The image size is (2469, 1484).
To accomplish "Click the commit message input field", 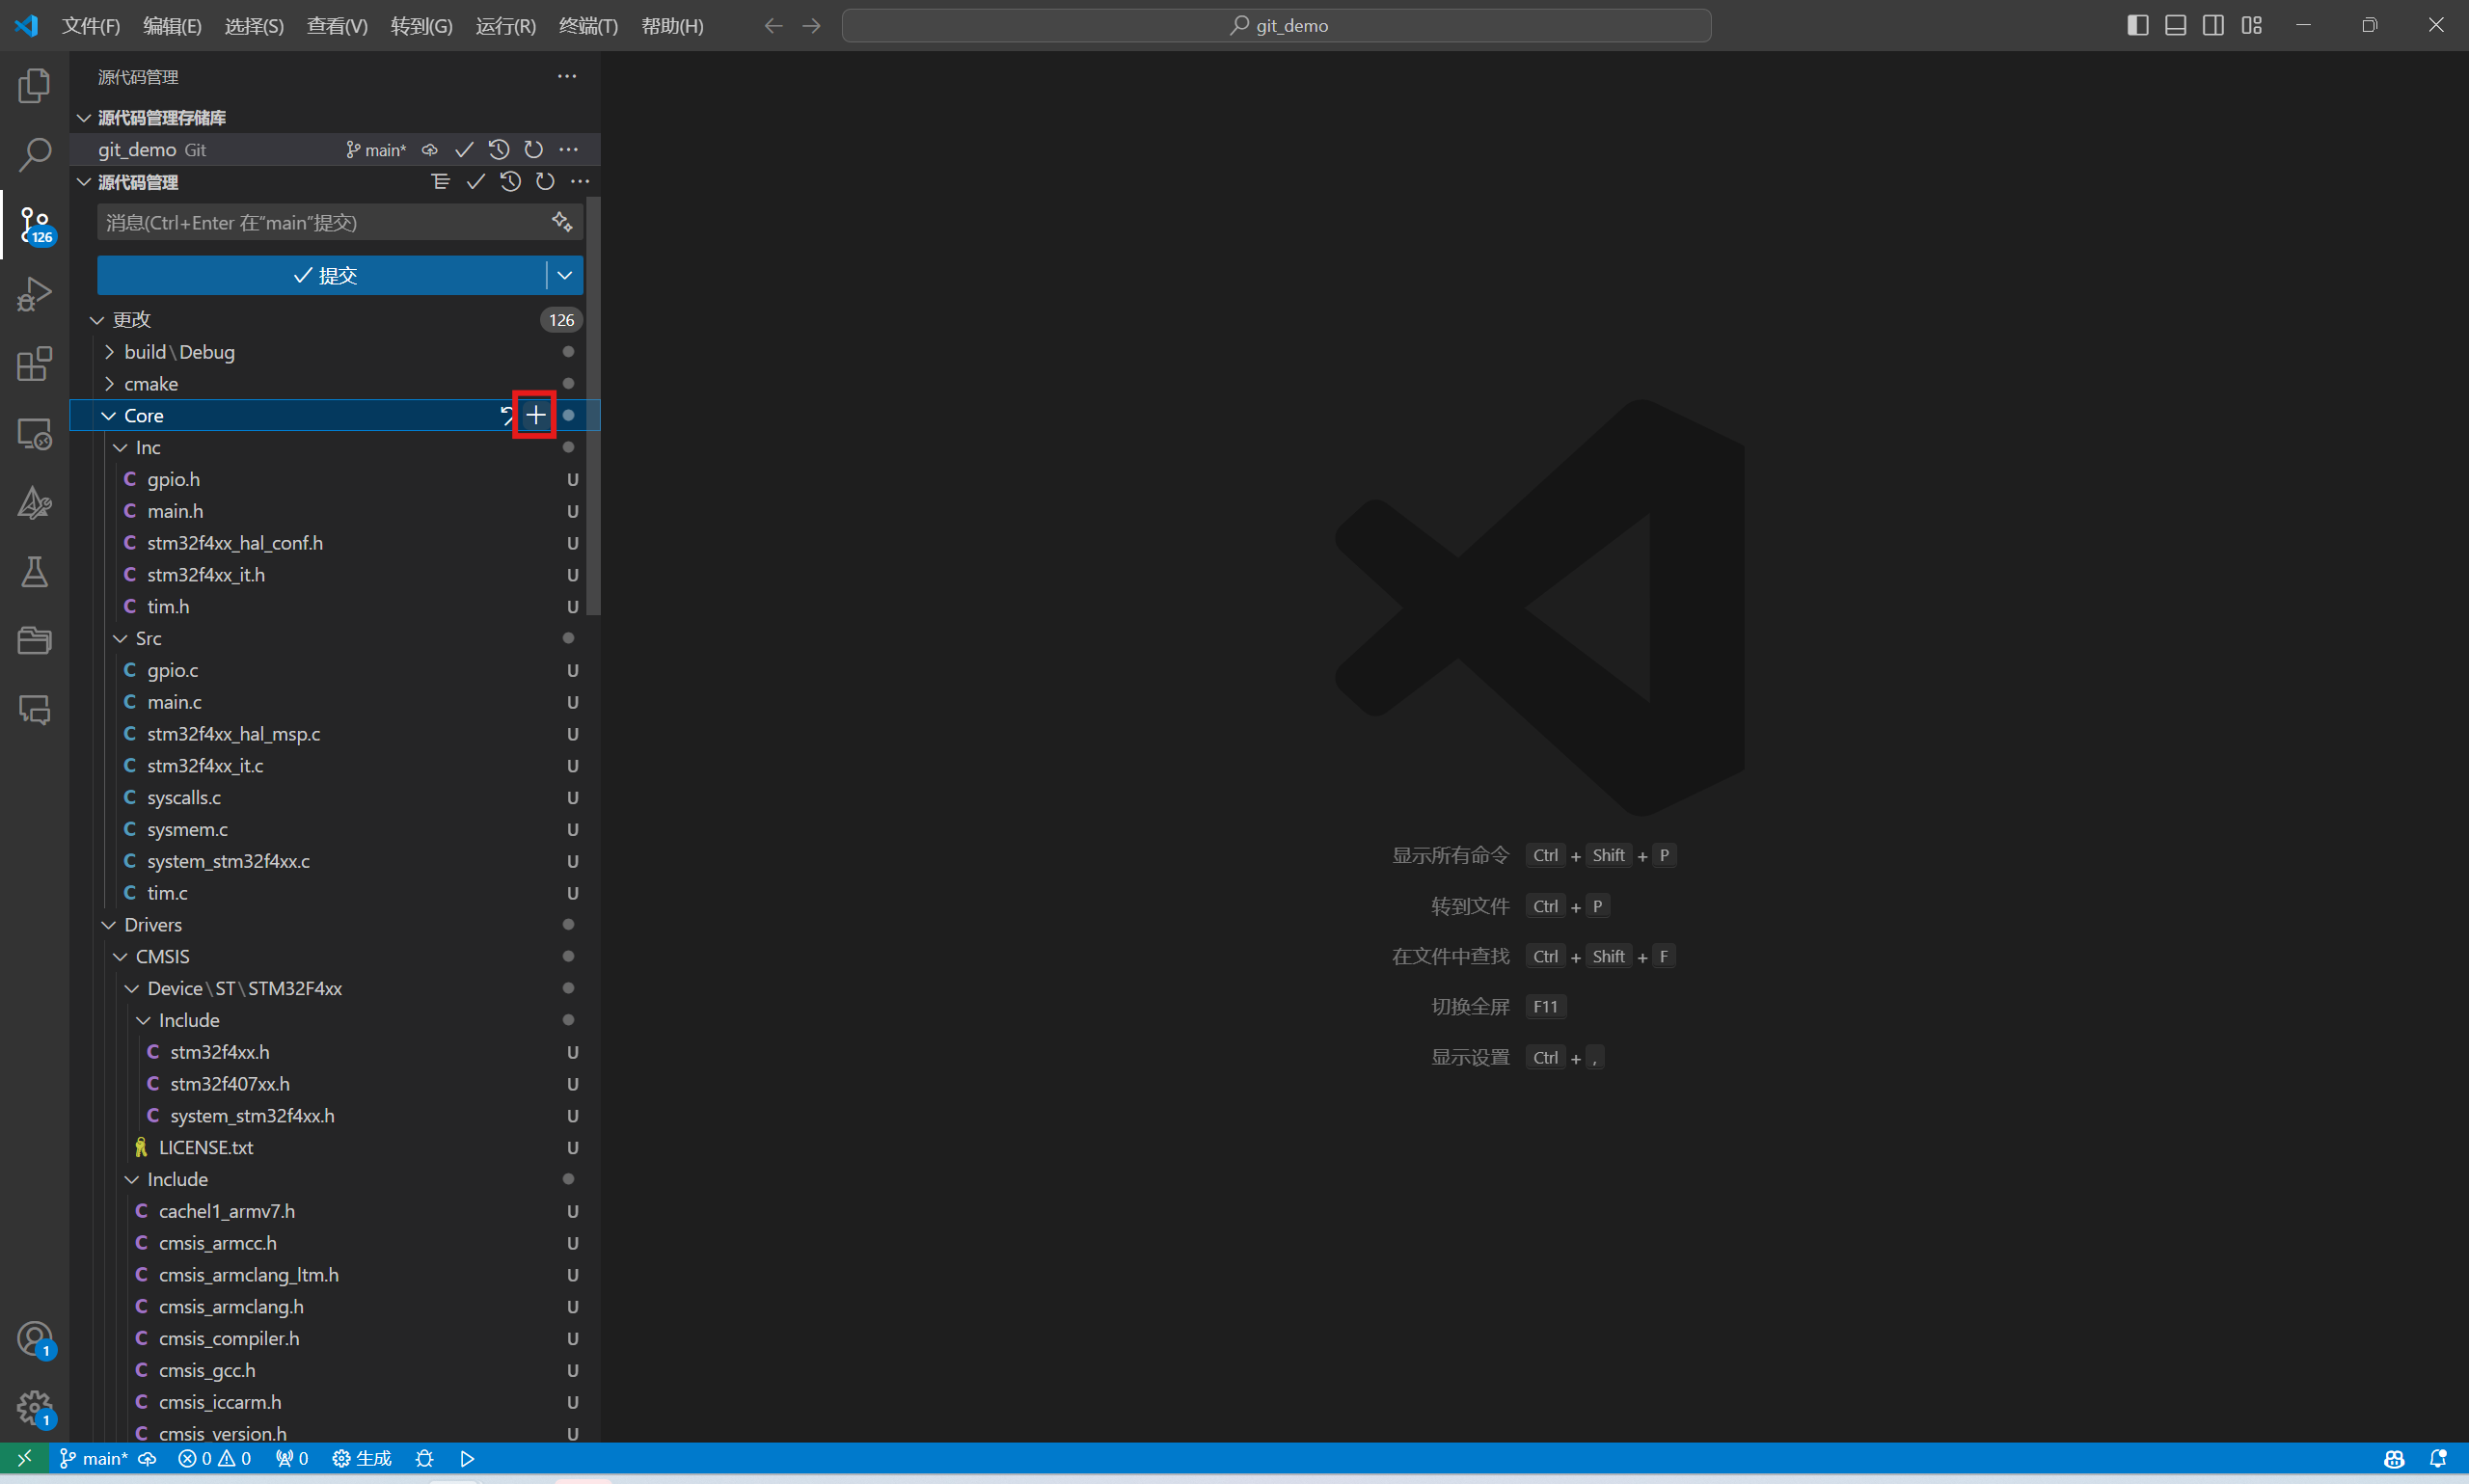I will pyautogui.click(x=320, y=222).
